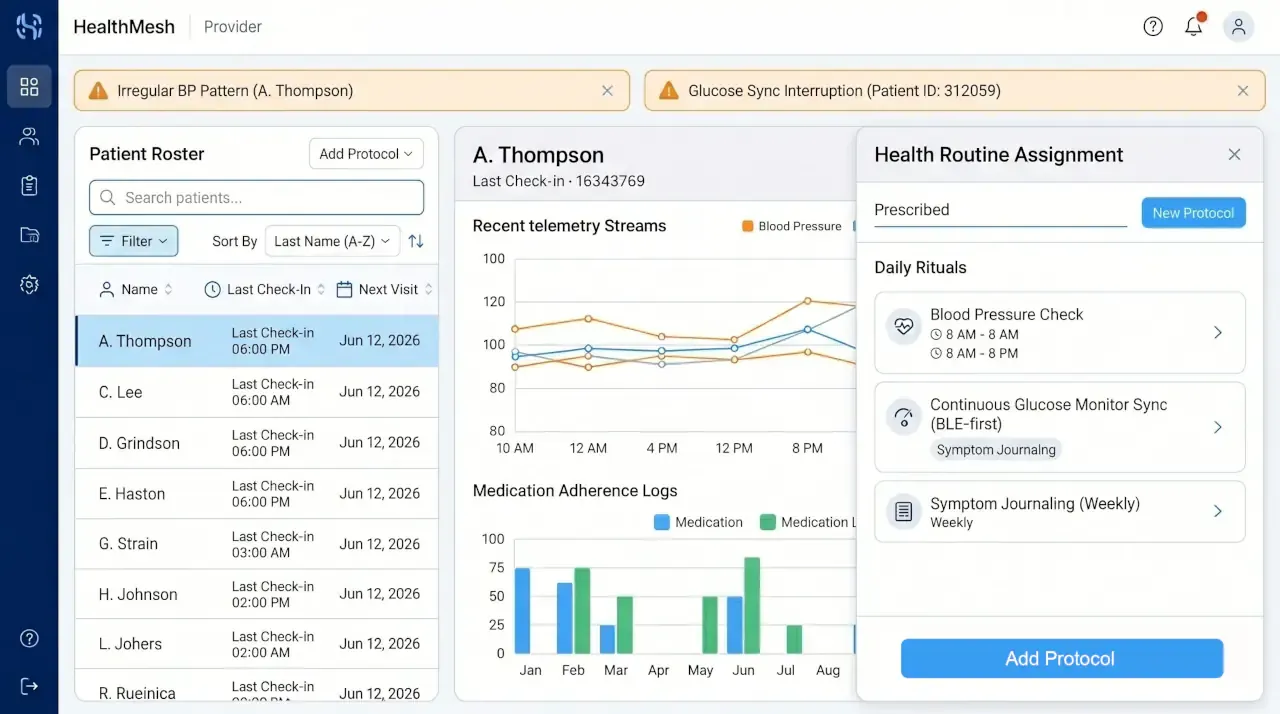1280x714 pixels.
Task: Click the New Protocol button
Action: click(1193, 212)
